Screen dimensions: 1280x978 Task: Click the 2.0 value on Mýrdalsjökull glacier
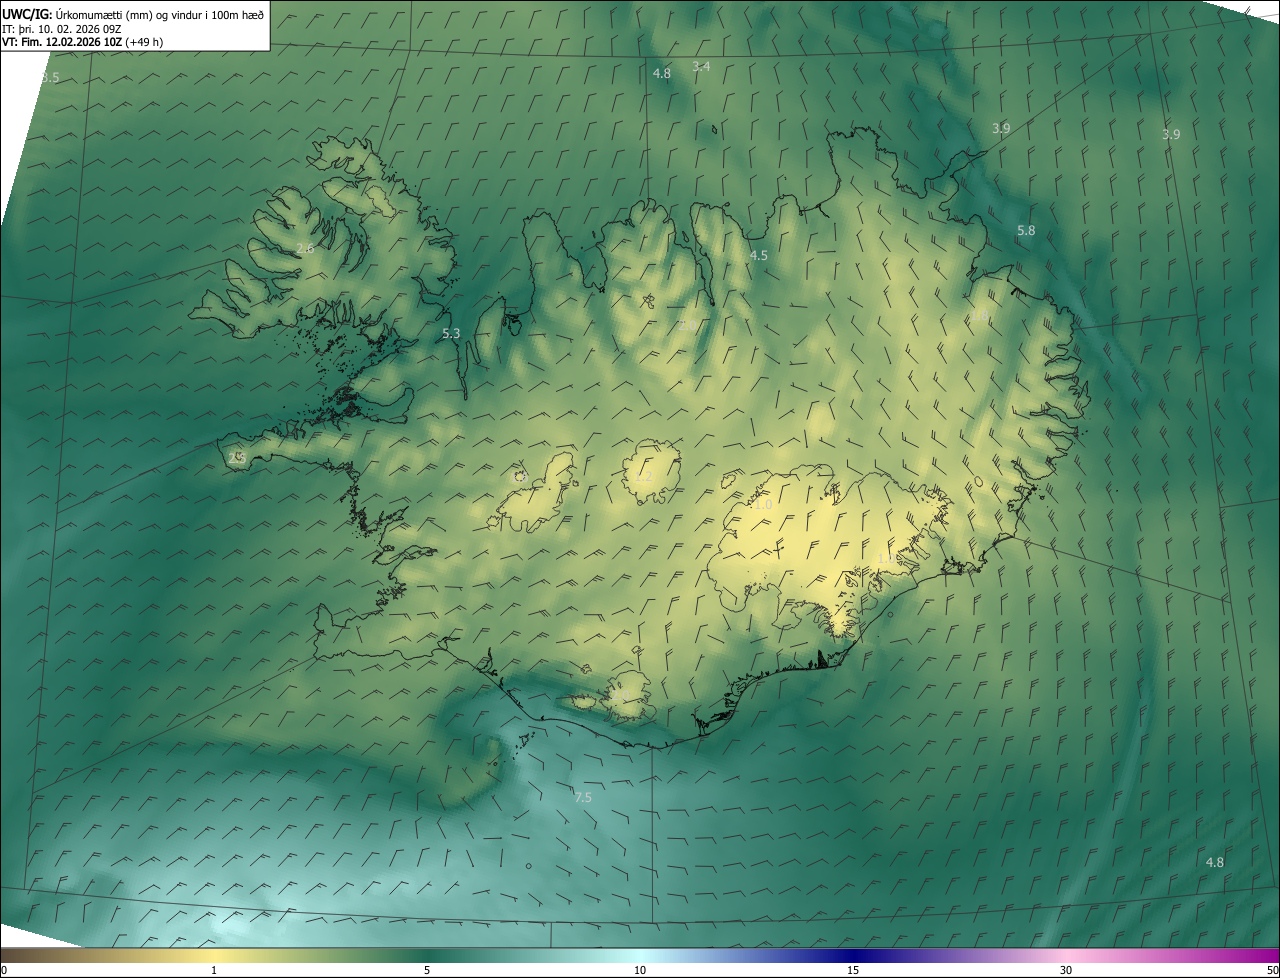point(620,694)
